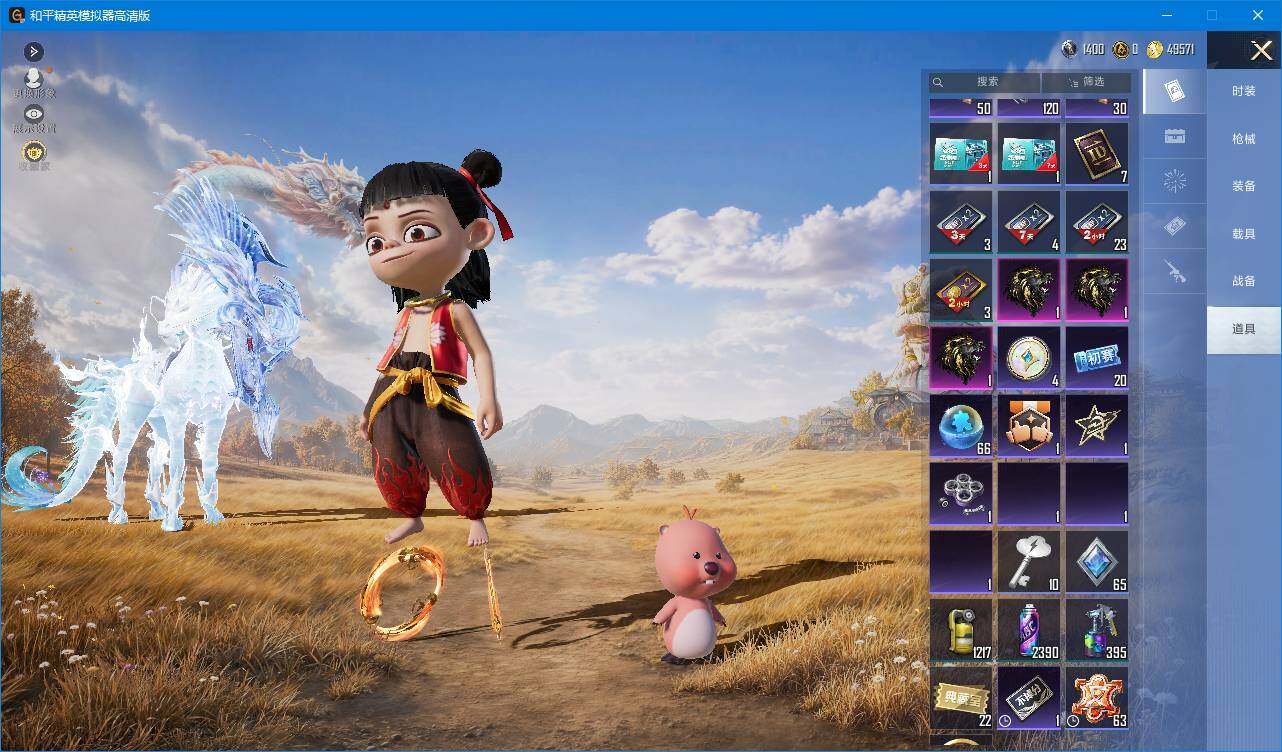Expand the collapsed left side arrow button

click(x=34, y=51)
